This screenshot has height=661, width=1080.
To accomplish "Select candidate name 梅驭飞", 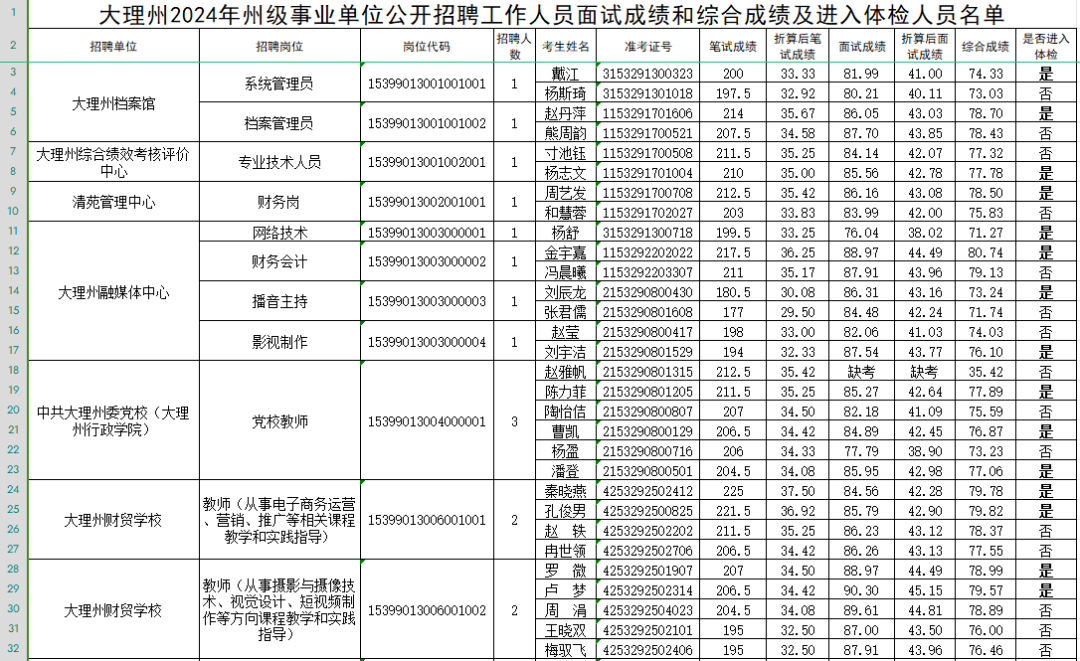I will click(x=565, y=650).
